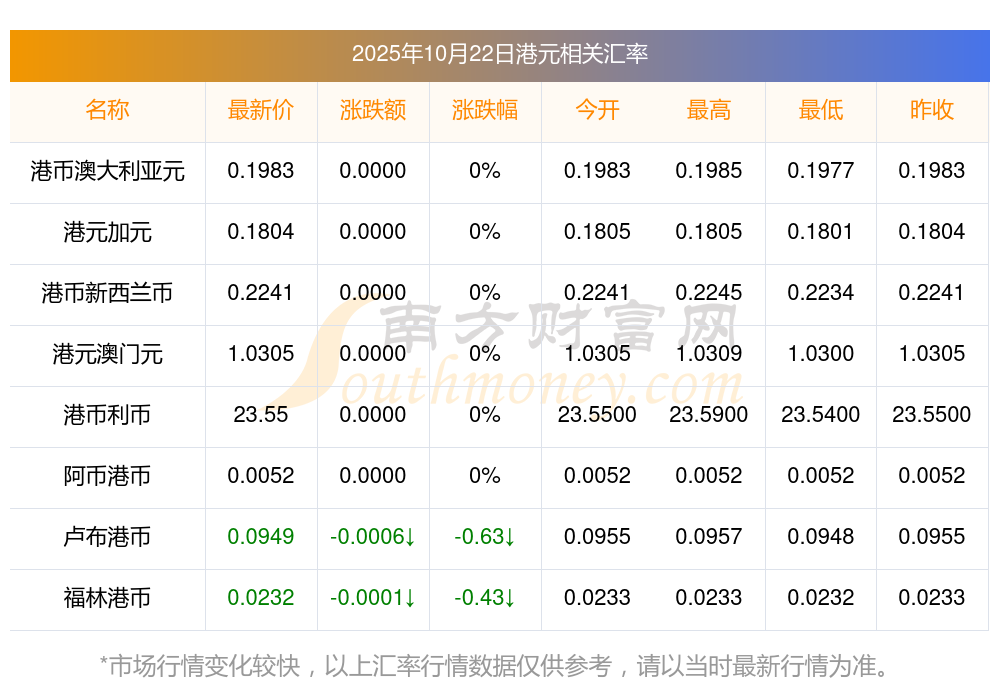Click the 港币新西兰币 row label
The width and height of the screenshot is (1000, 697).
[x=107, y=294]
